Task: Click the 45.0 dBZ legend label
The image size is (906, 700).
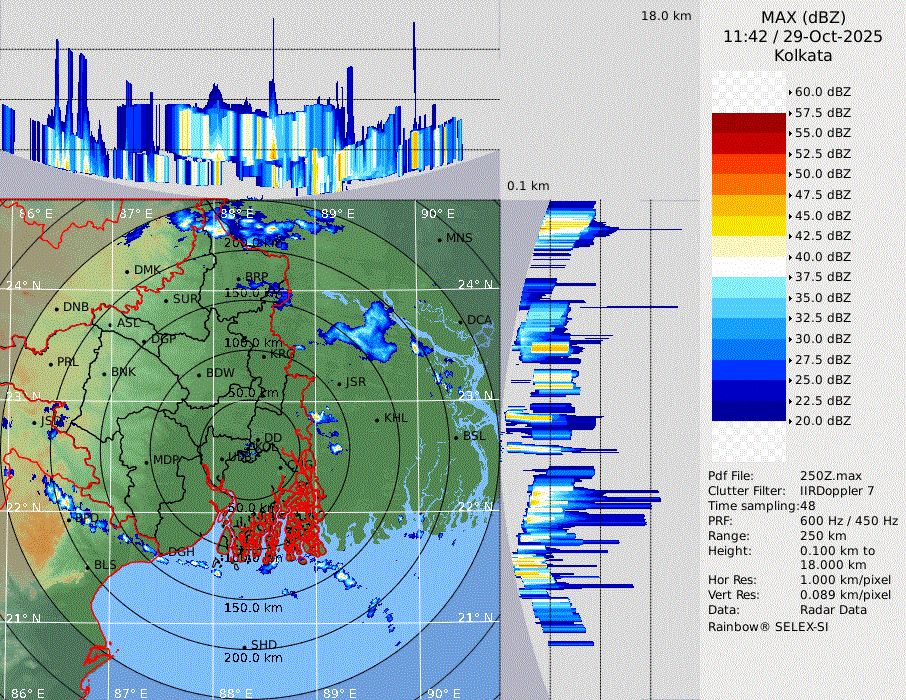Action: [x=823, y=215]
